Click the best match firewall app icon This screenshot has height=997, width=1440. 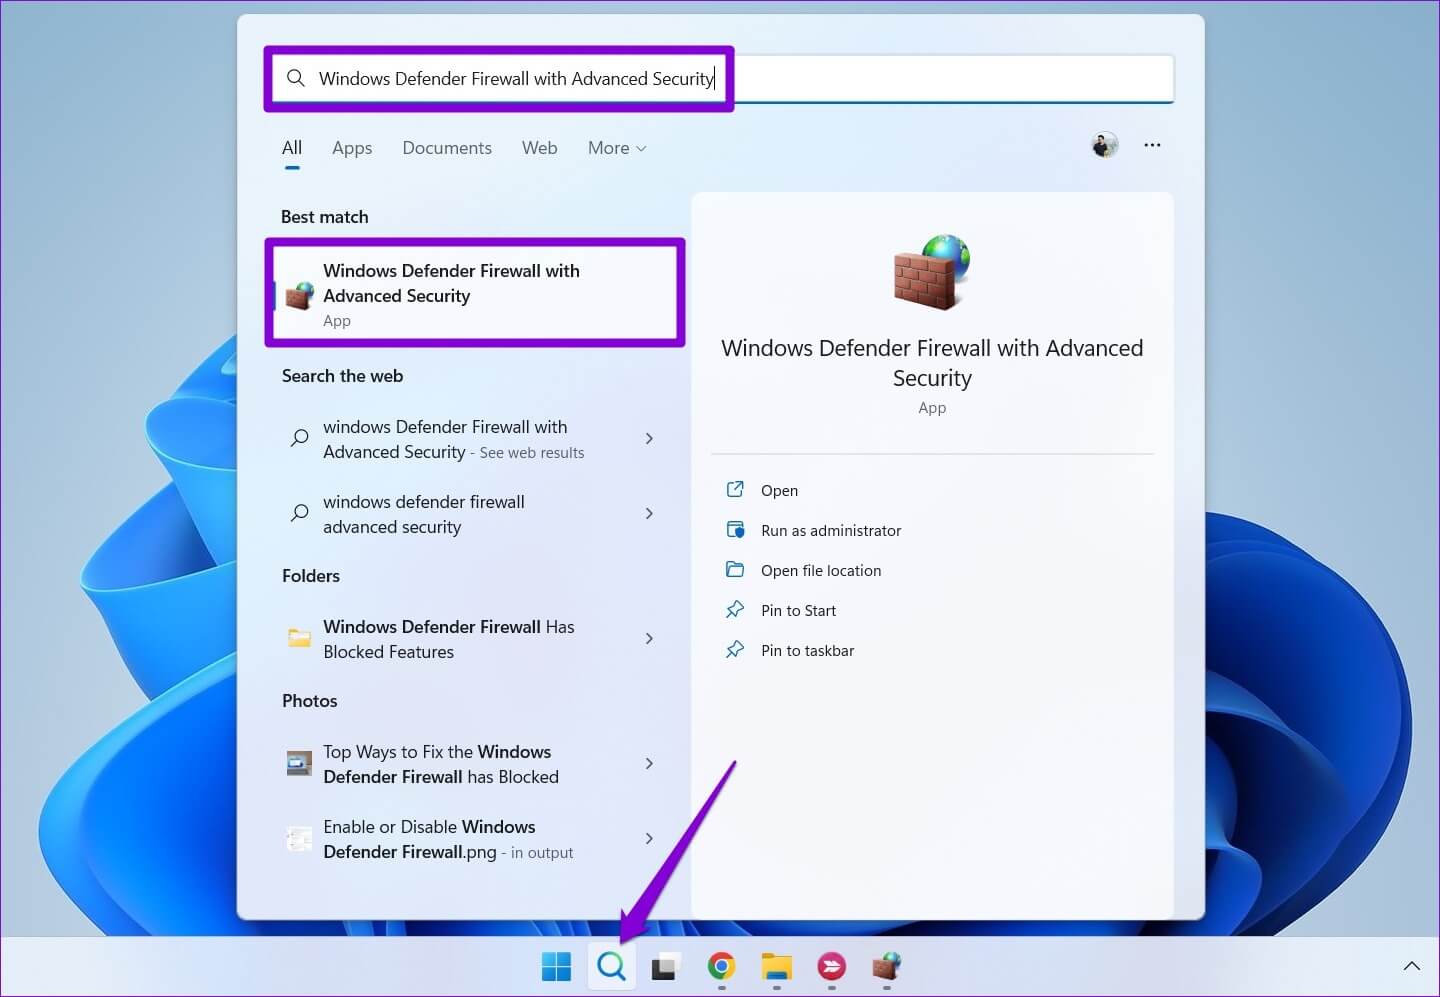[x=299, y=294]
